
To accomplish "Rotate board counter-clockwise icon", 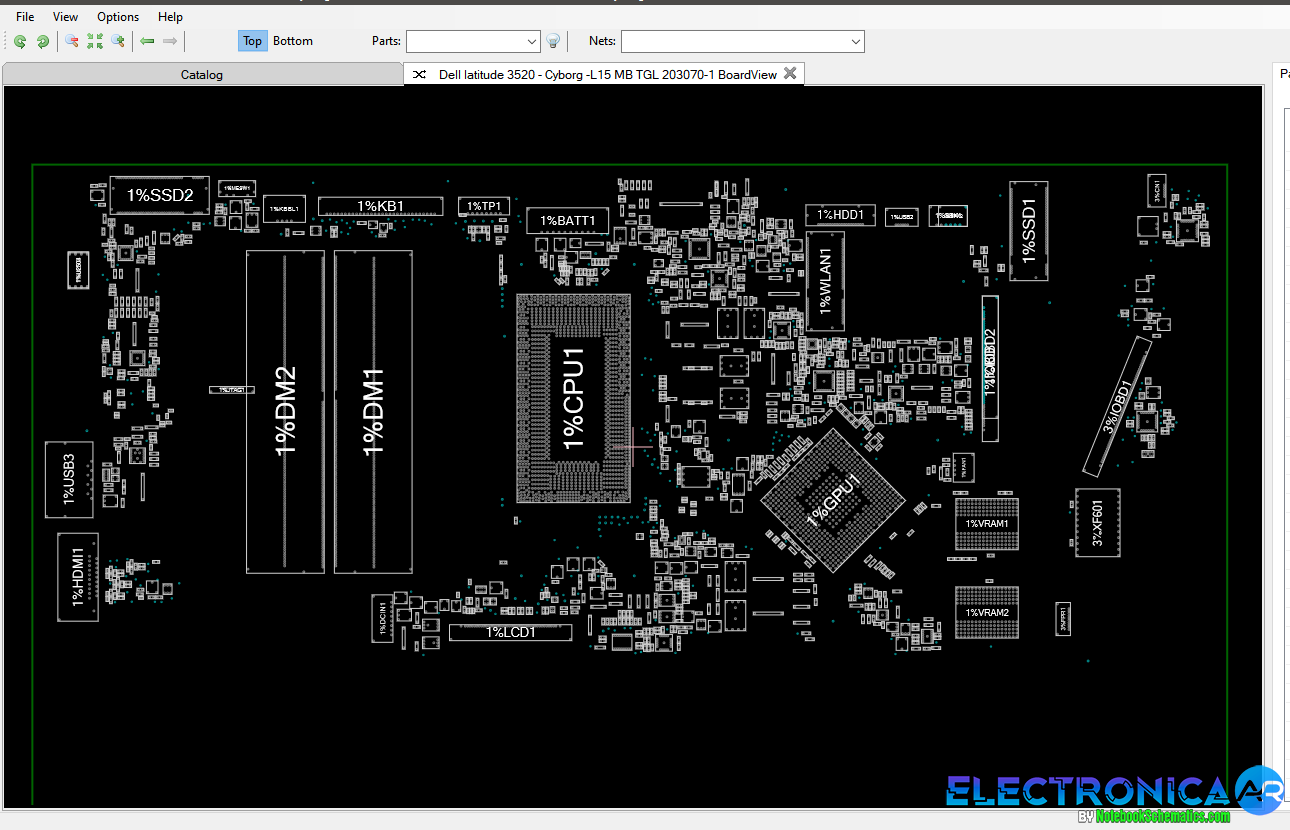I will click(19, 41).
